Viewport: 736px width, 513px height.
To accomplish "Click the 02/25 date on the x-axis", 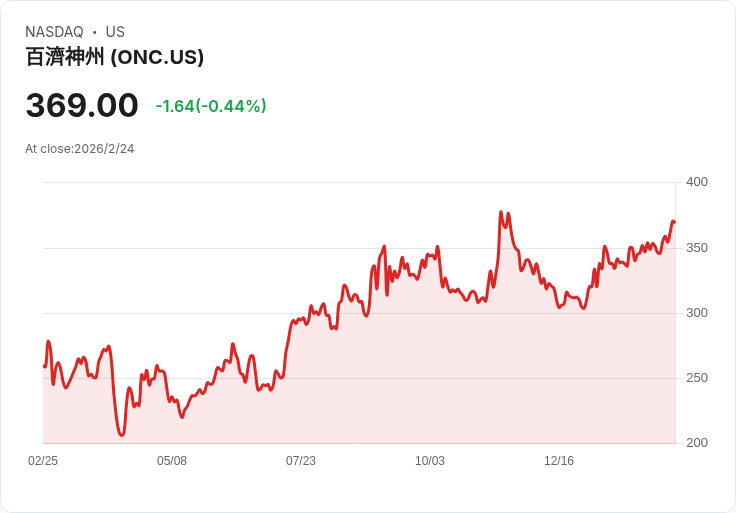I will coord(43,461).
